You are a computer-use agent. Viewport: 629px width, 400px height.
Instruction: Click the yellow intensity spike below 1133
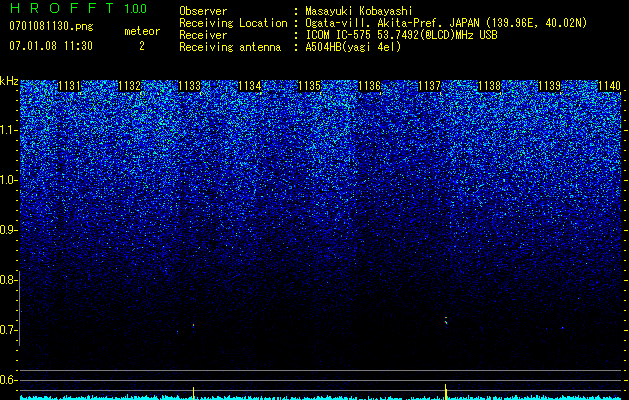(x=193, y=393)
